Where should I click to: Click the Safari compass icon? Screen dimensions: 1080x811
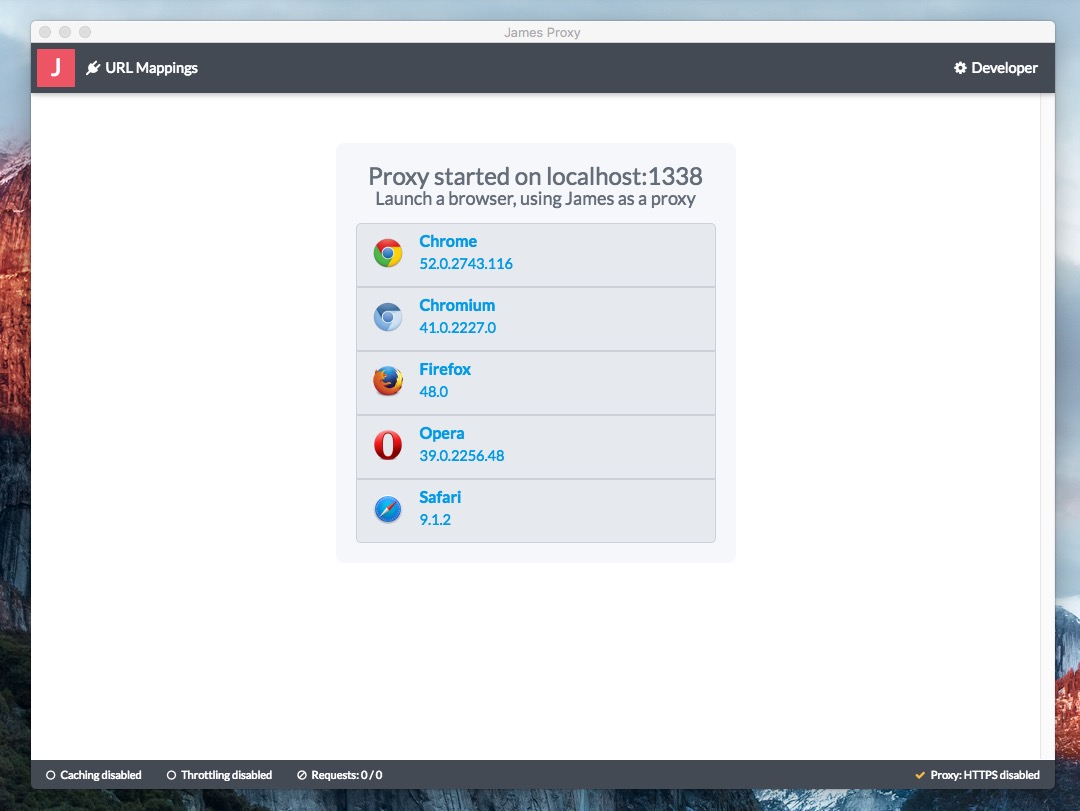388,509
